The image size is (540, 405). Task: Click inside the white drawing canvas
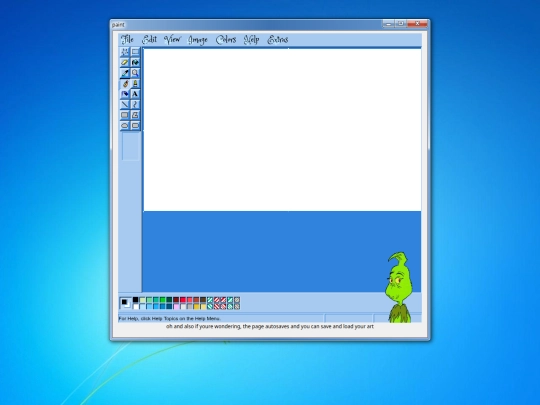(282, 130)
